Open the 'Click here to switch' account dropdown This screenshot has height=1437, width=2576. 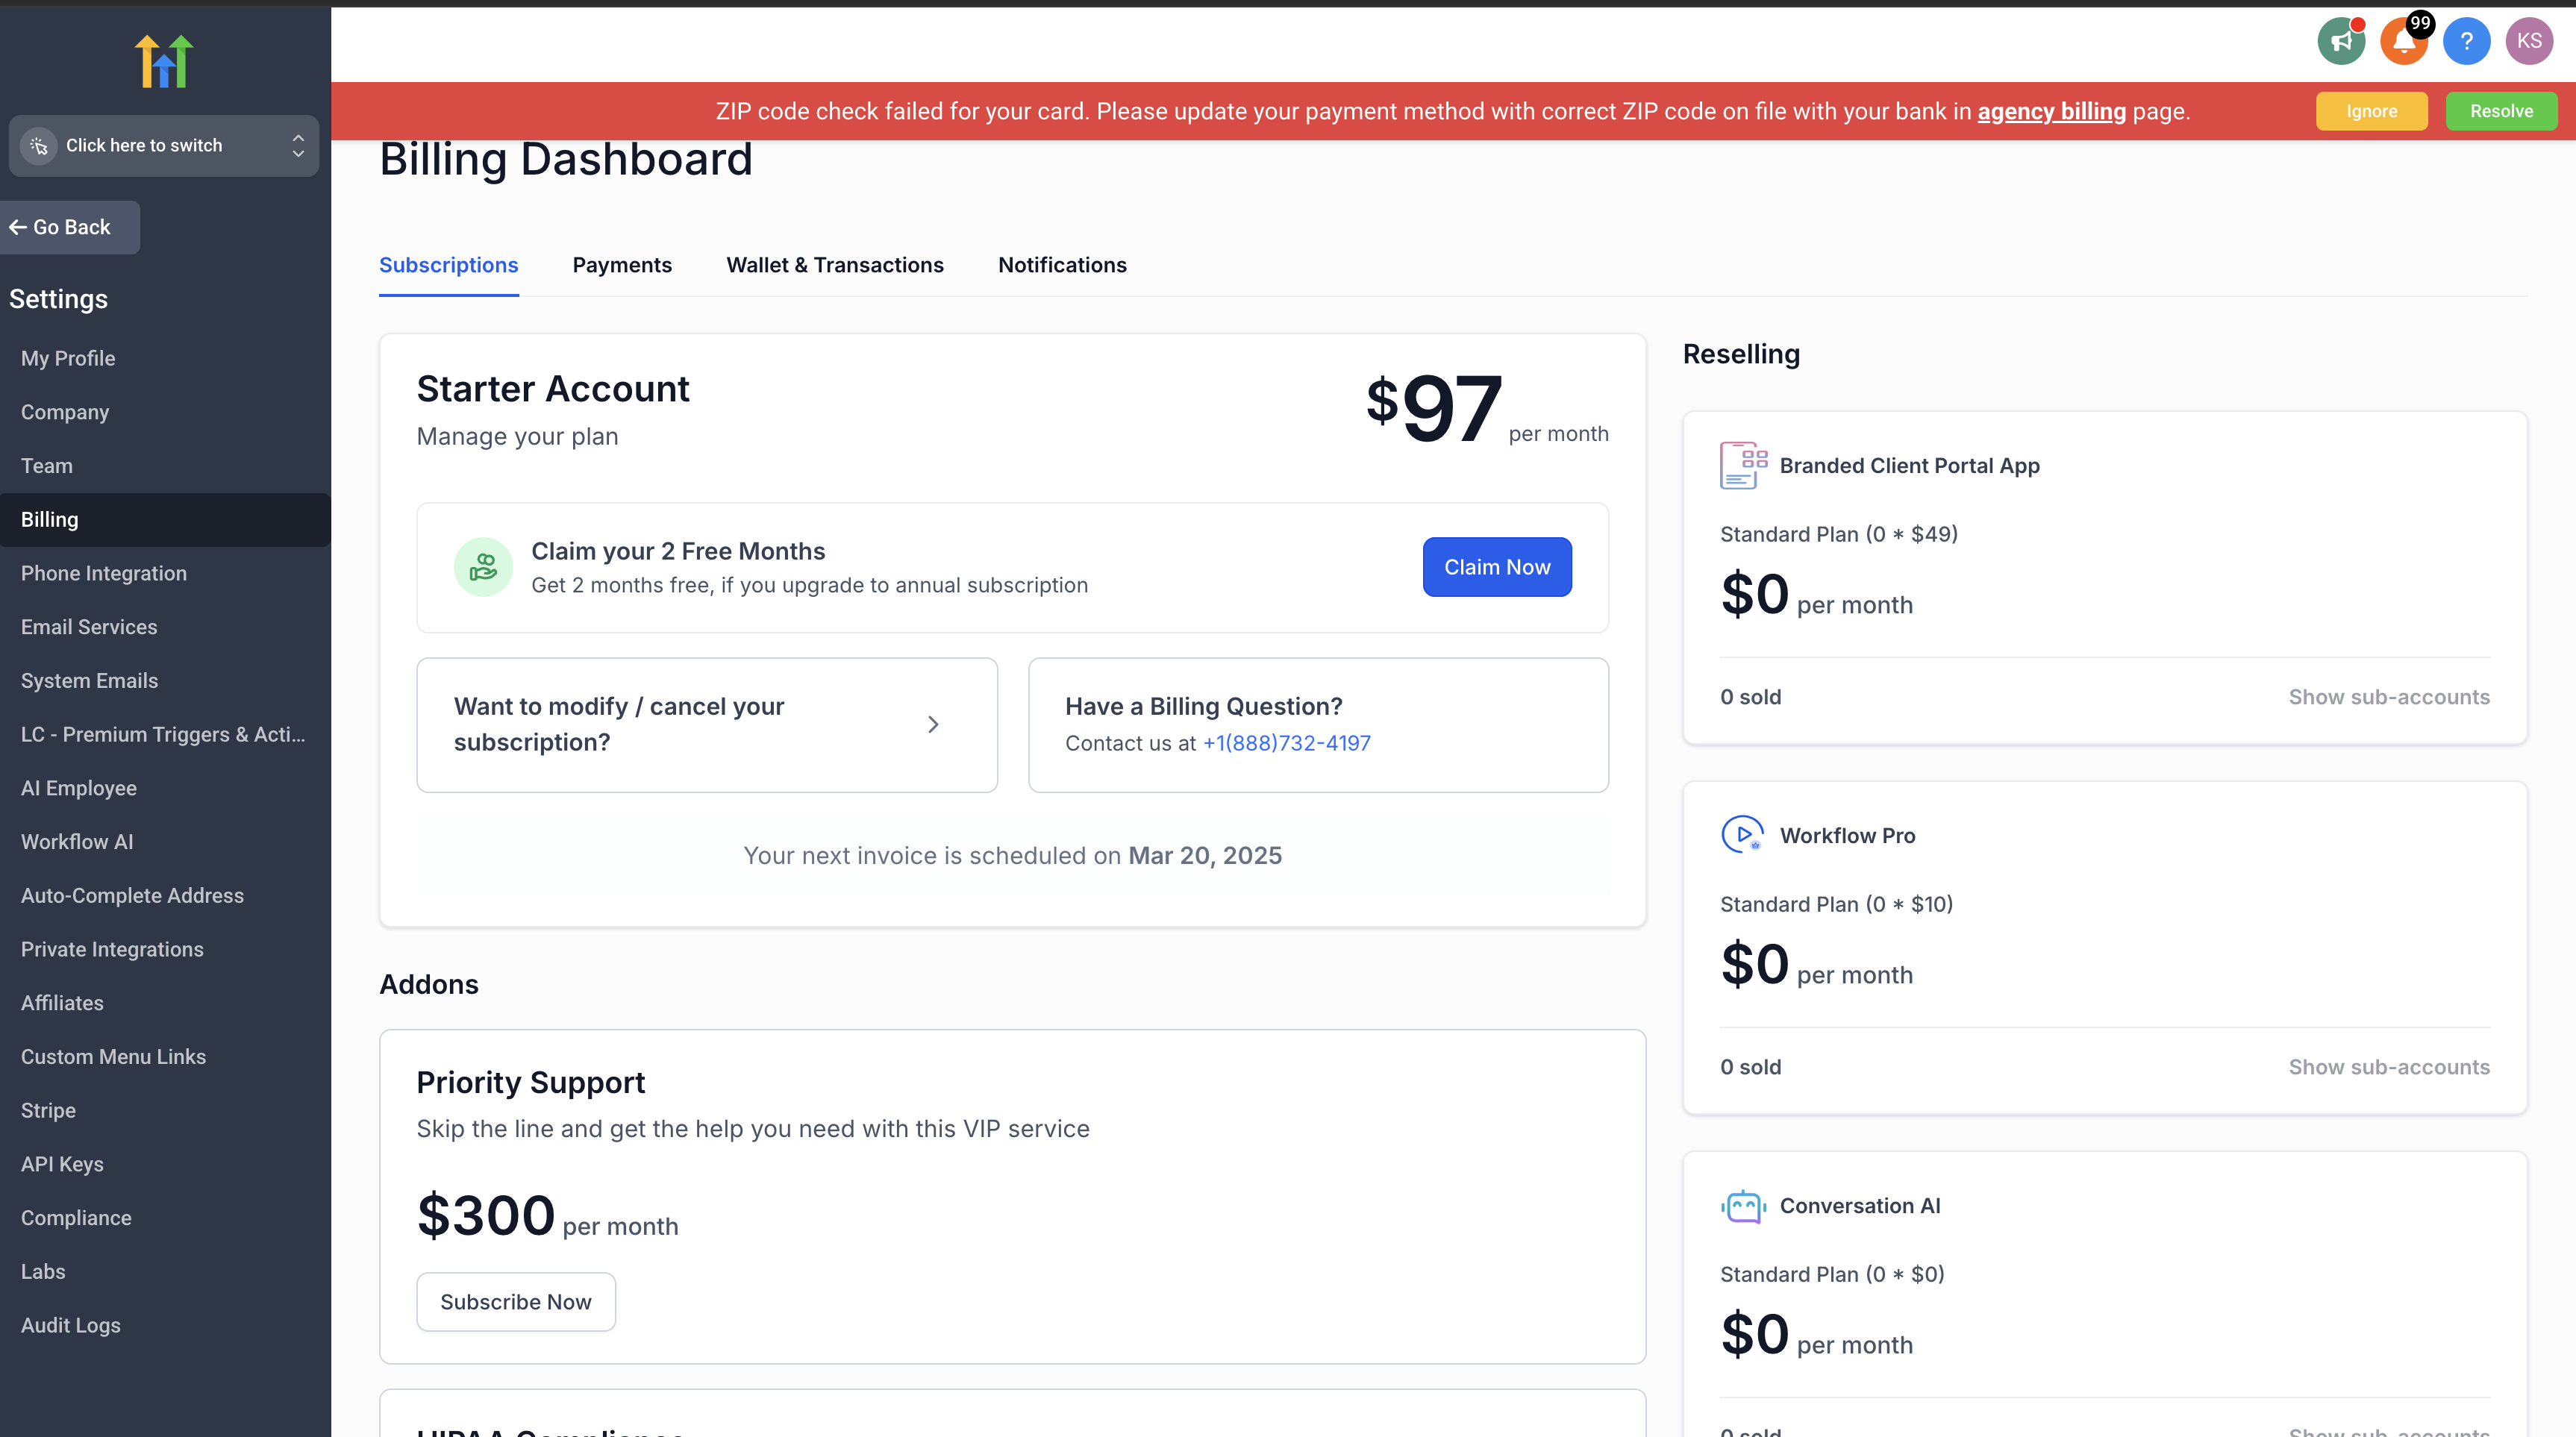[x=164, y=146]
